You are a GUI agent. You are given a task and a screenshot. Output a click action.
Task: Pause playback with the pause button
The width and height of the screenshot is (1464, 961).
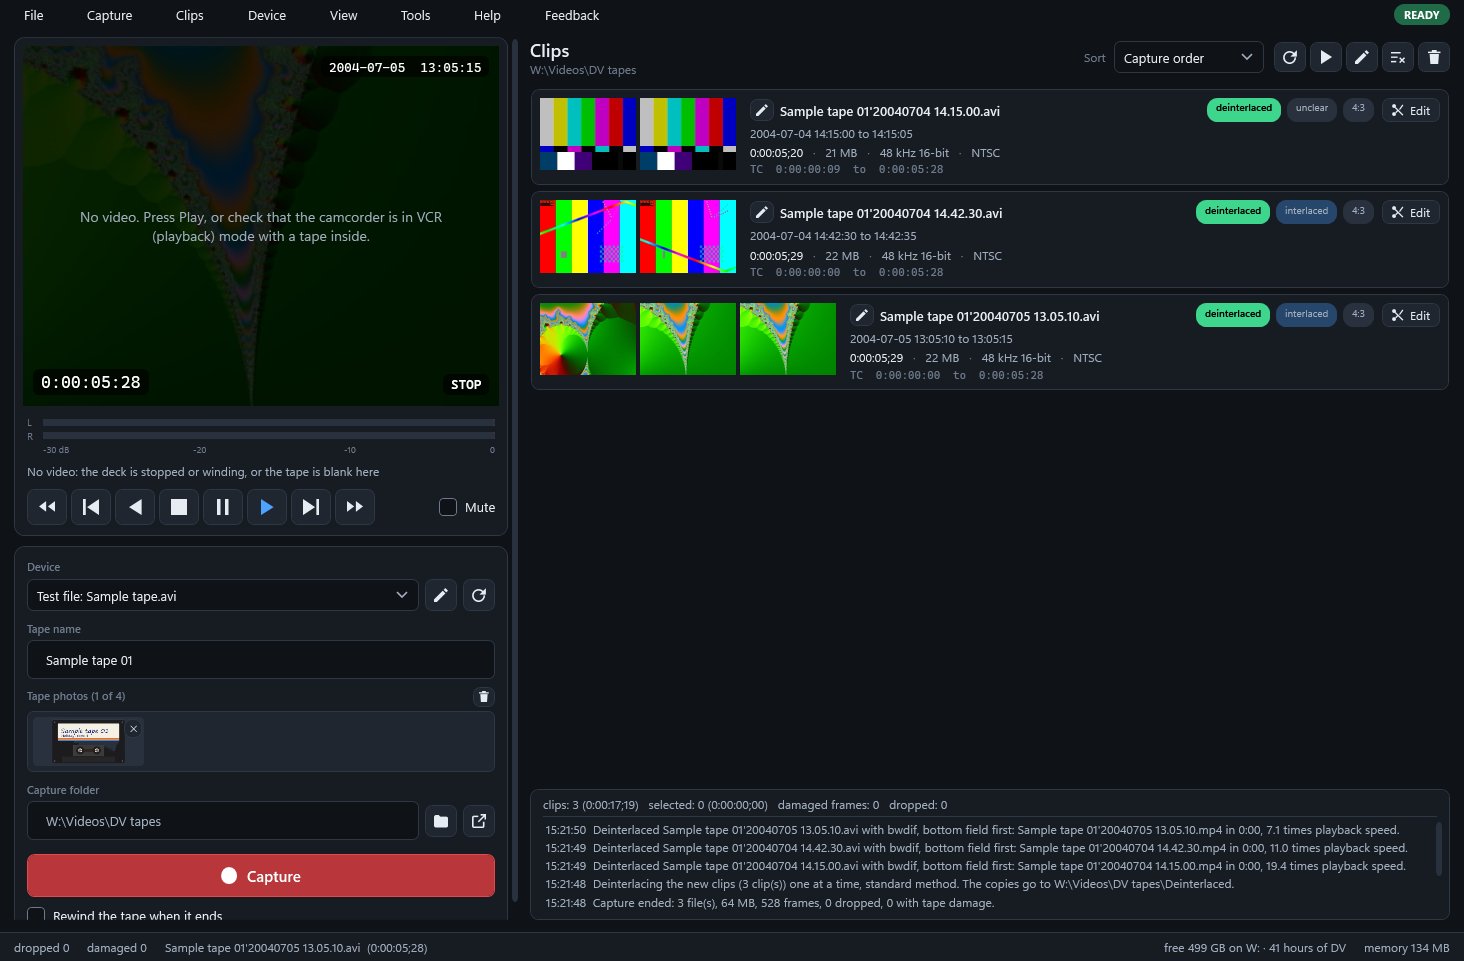click(x=223, y=507)
